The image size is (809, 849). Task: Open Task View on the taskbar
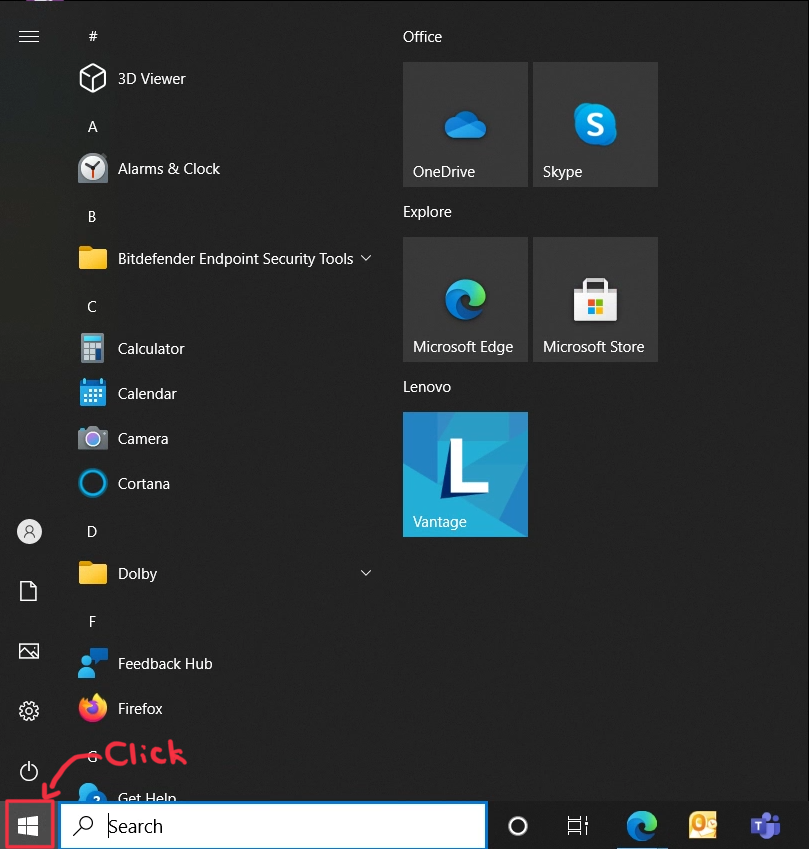click(577, 826)
